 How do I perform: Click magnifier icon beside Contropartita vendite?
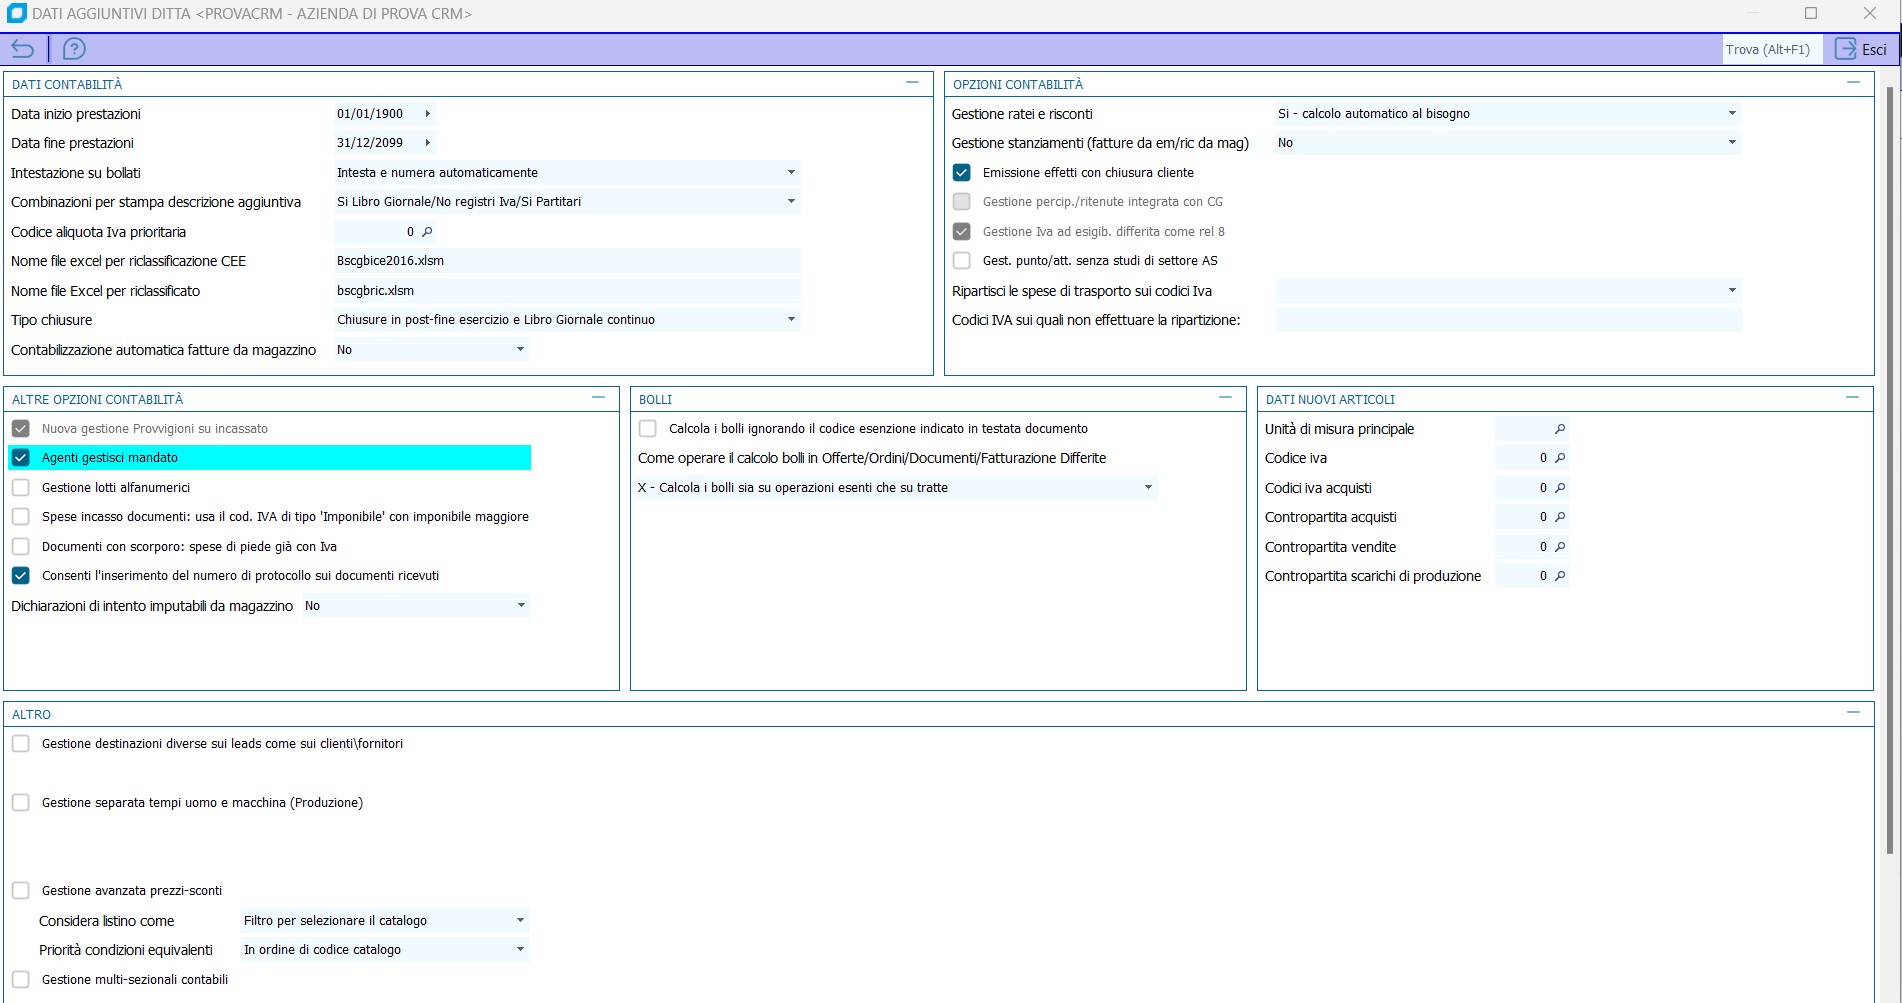coord(1559,547)
